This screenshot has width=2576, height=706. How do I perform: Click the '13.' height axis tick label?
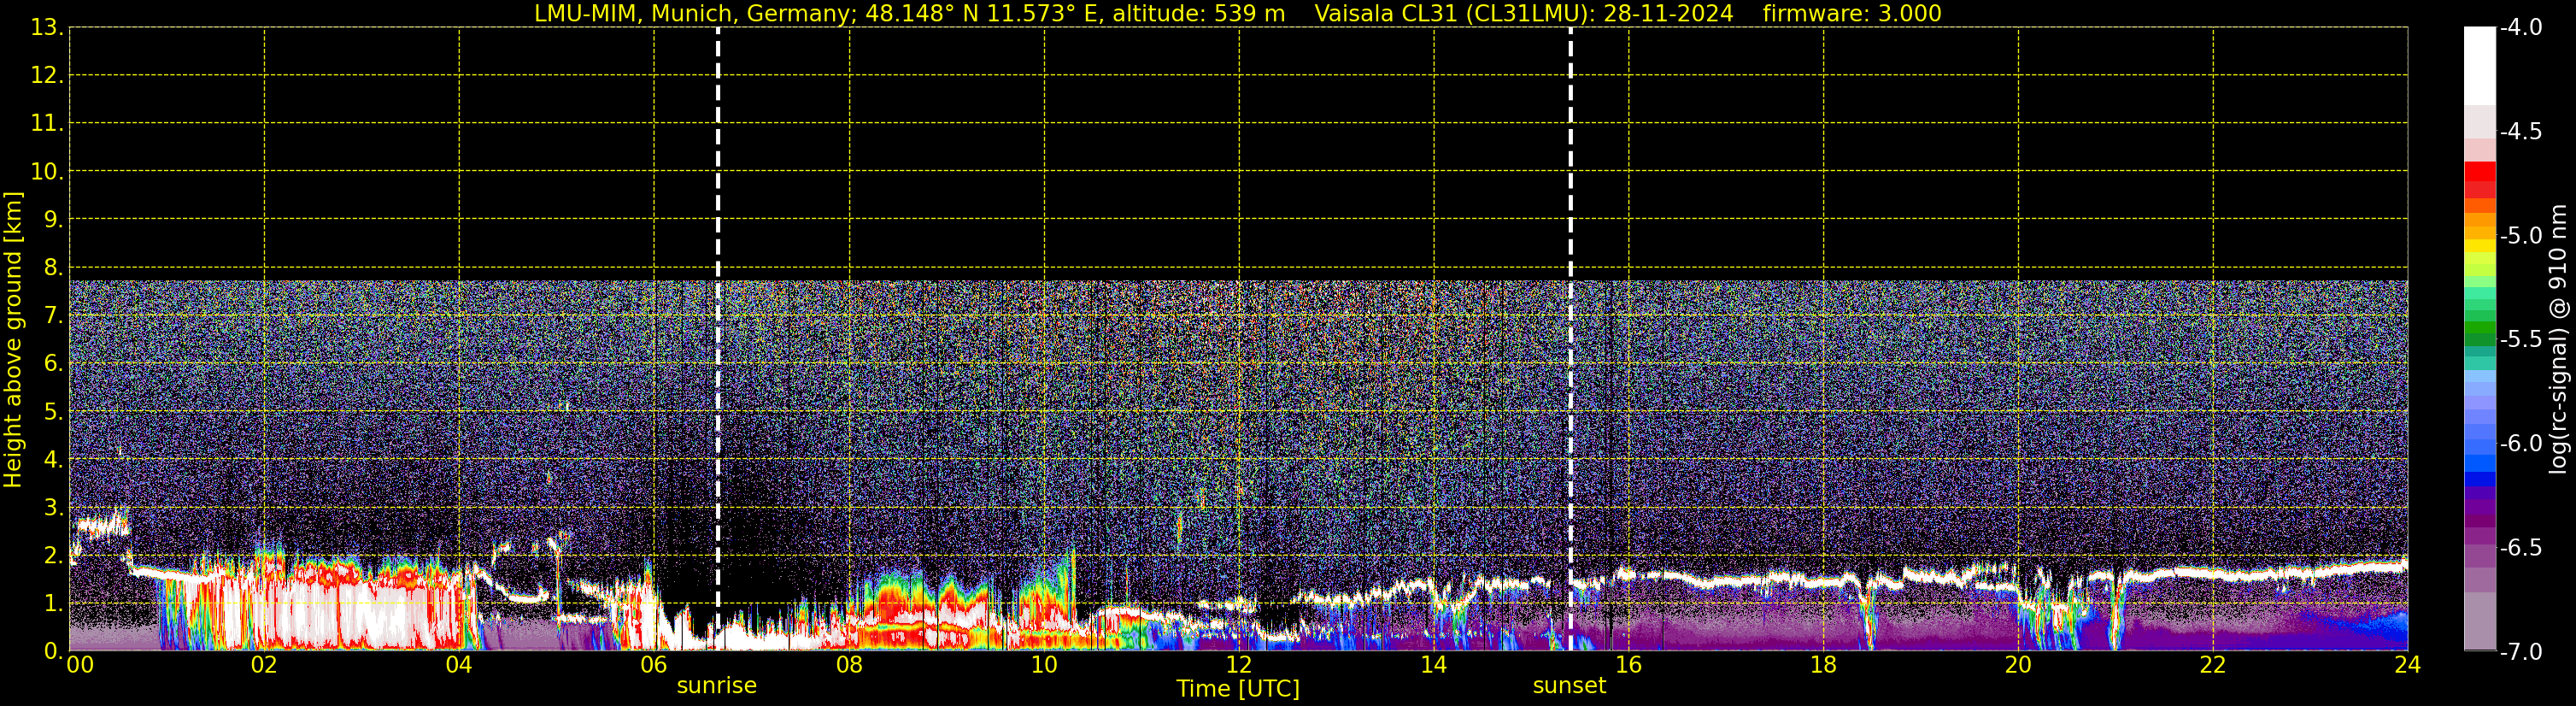(47, 28)
